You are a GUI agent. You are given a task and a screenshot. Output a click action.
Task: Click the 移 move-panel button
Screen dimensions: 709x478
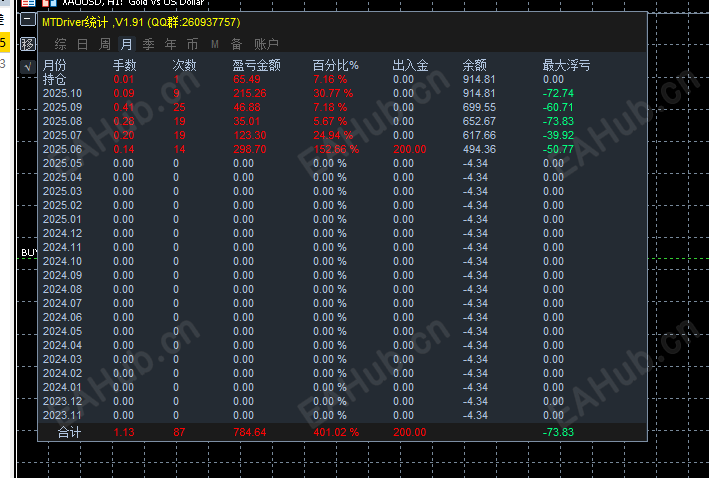point(28,44)
